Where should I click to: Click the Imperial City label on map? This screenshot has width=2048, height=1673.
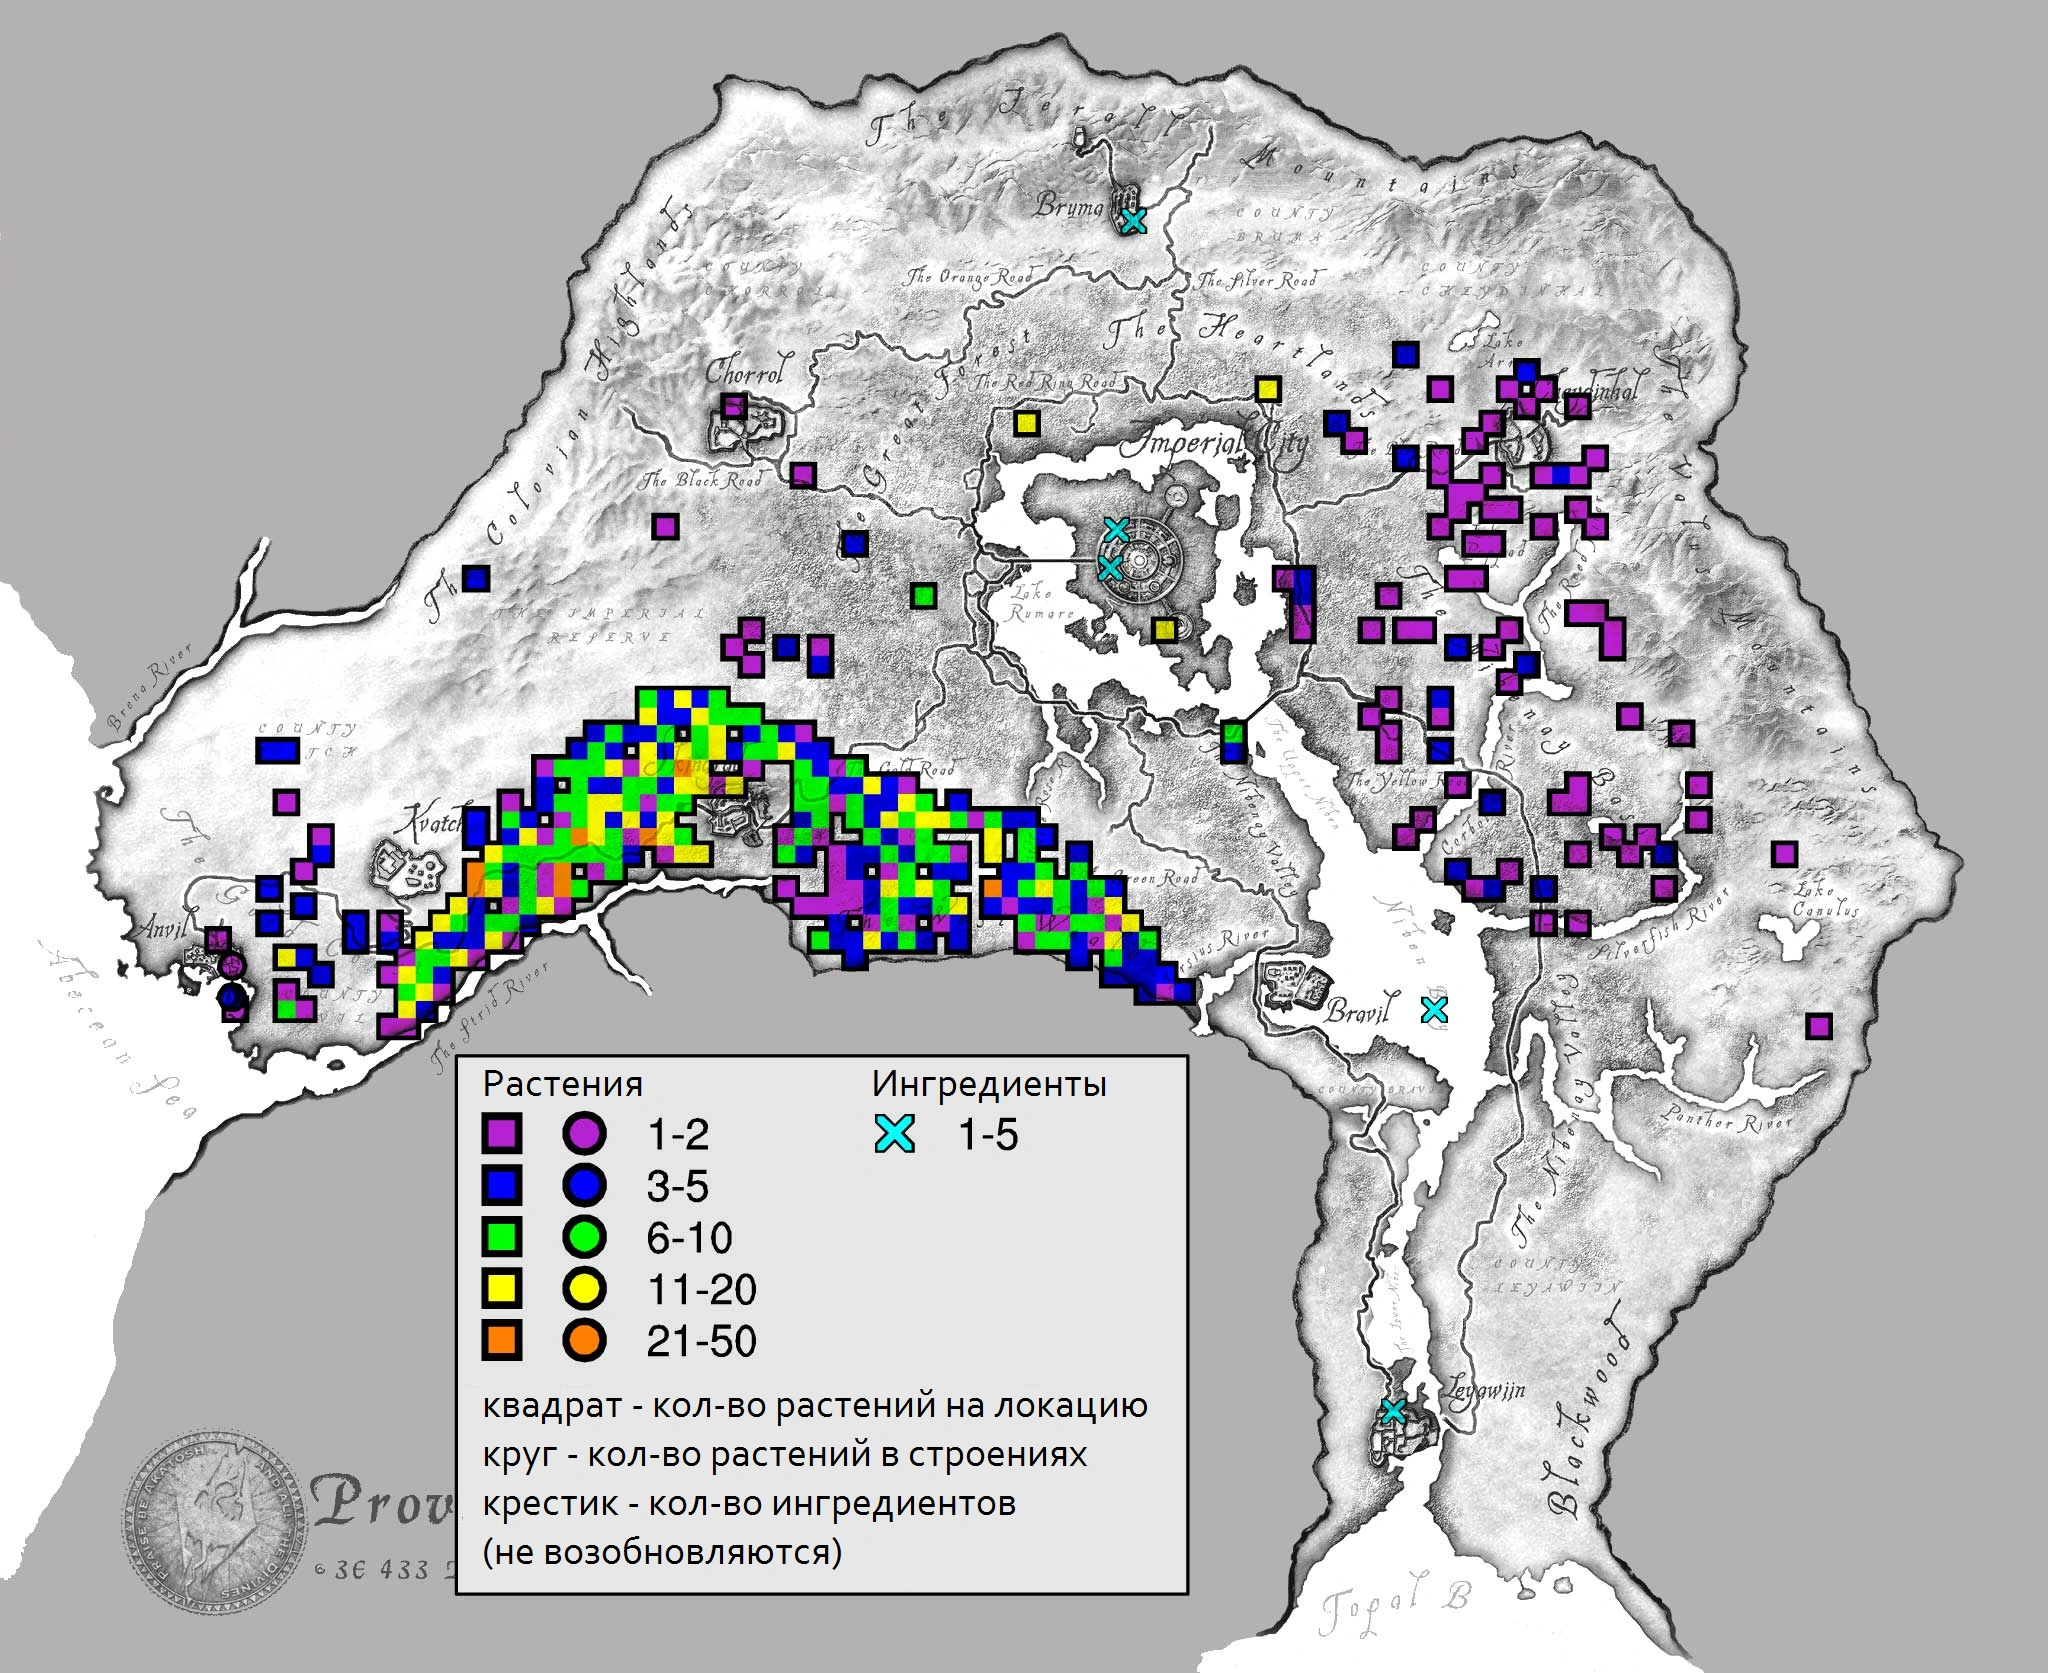(1212, 444)
